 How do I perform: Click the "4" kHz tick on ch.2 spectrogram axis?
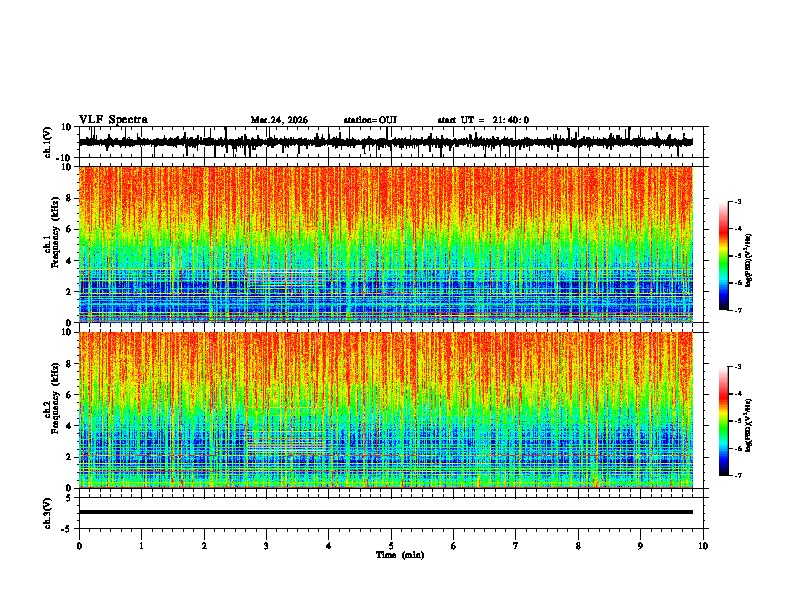70,426
